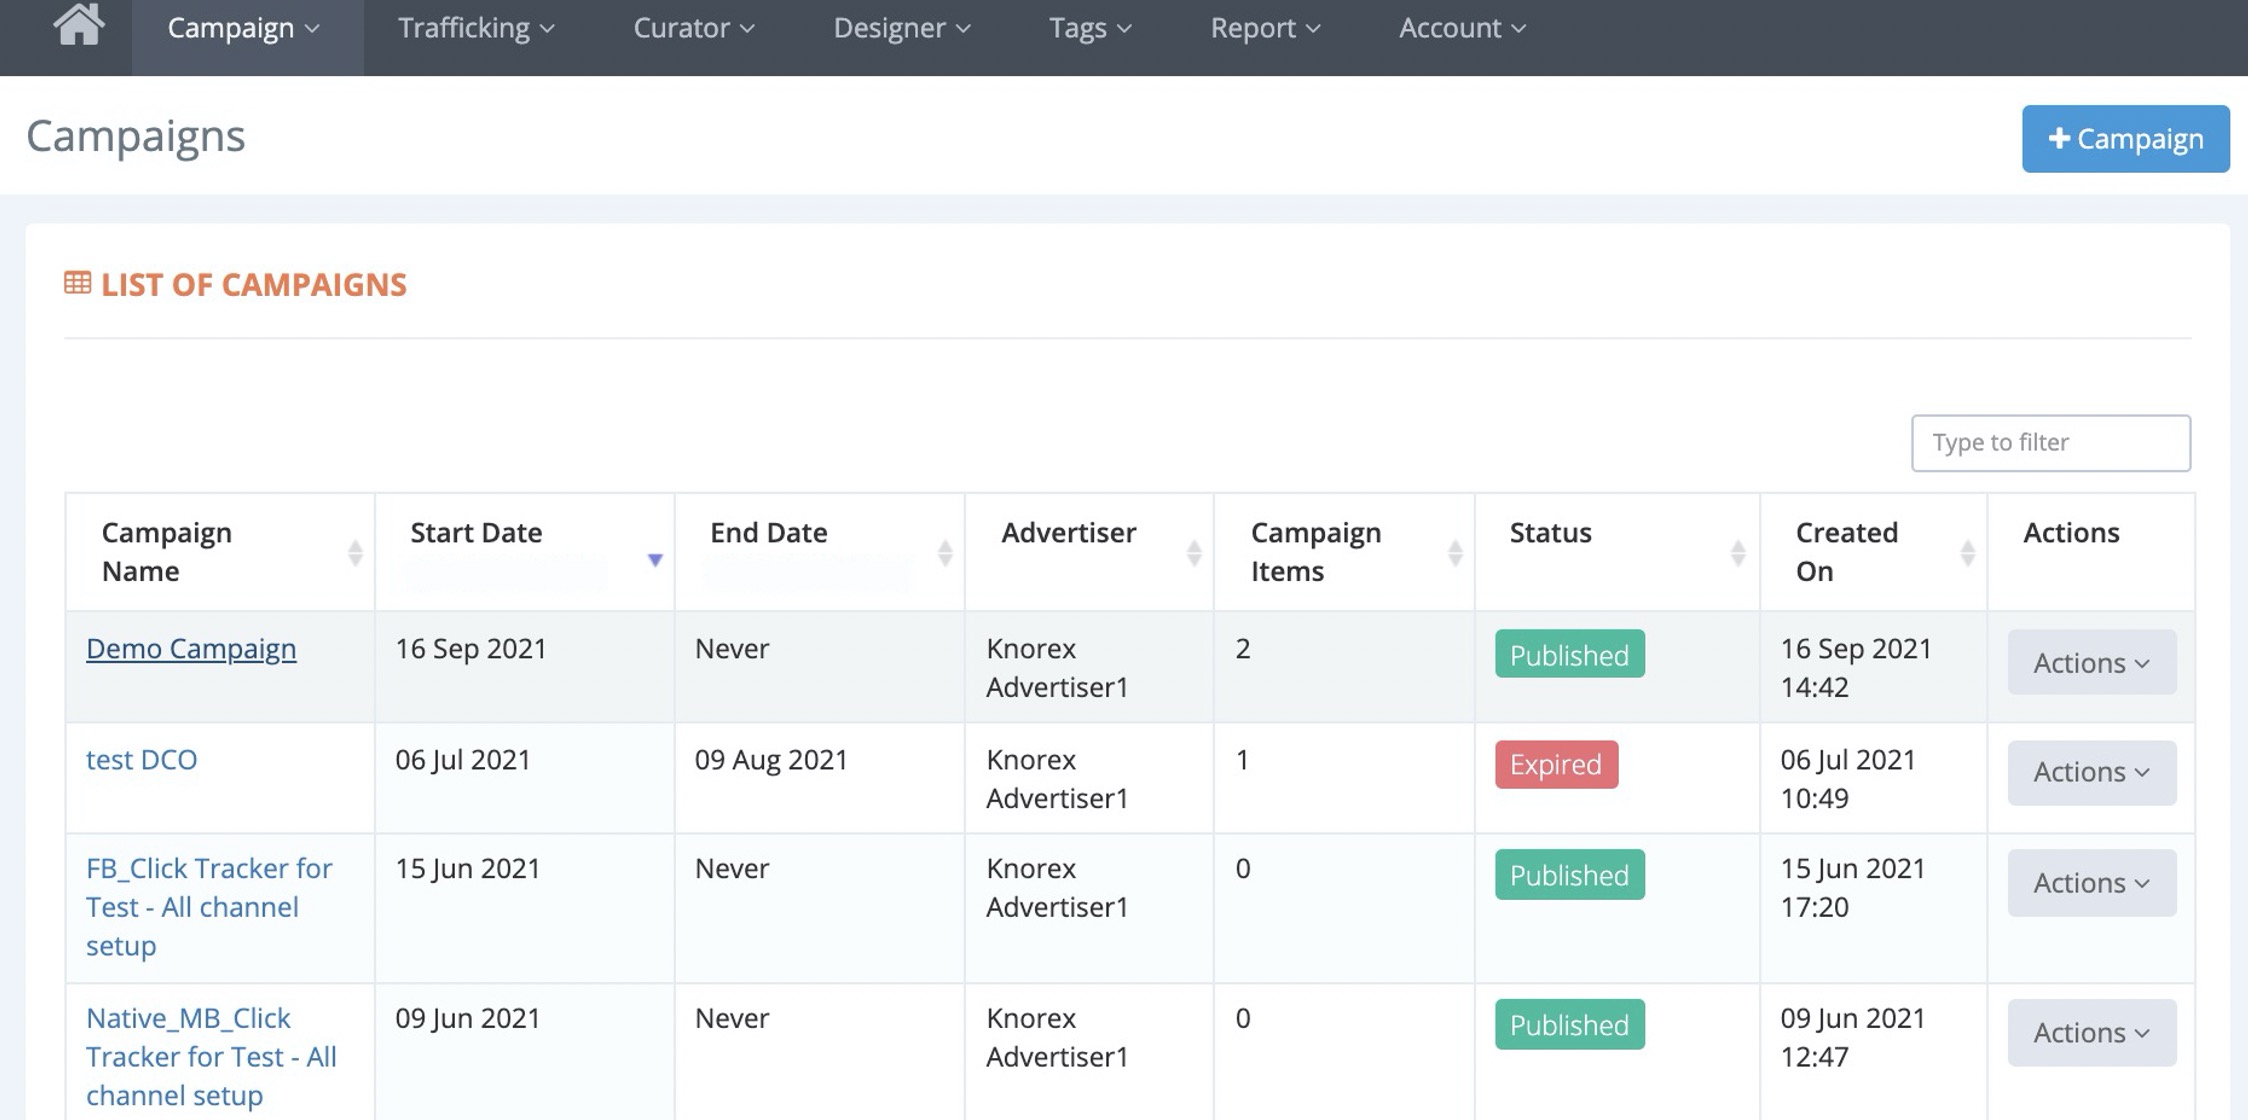Open the Demo Campaign link
2248x1120 pixels.
(x=191, y=648)
